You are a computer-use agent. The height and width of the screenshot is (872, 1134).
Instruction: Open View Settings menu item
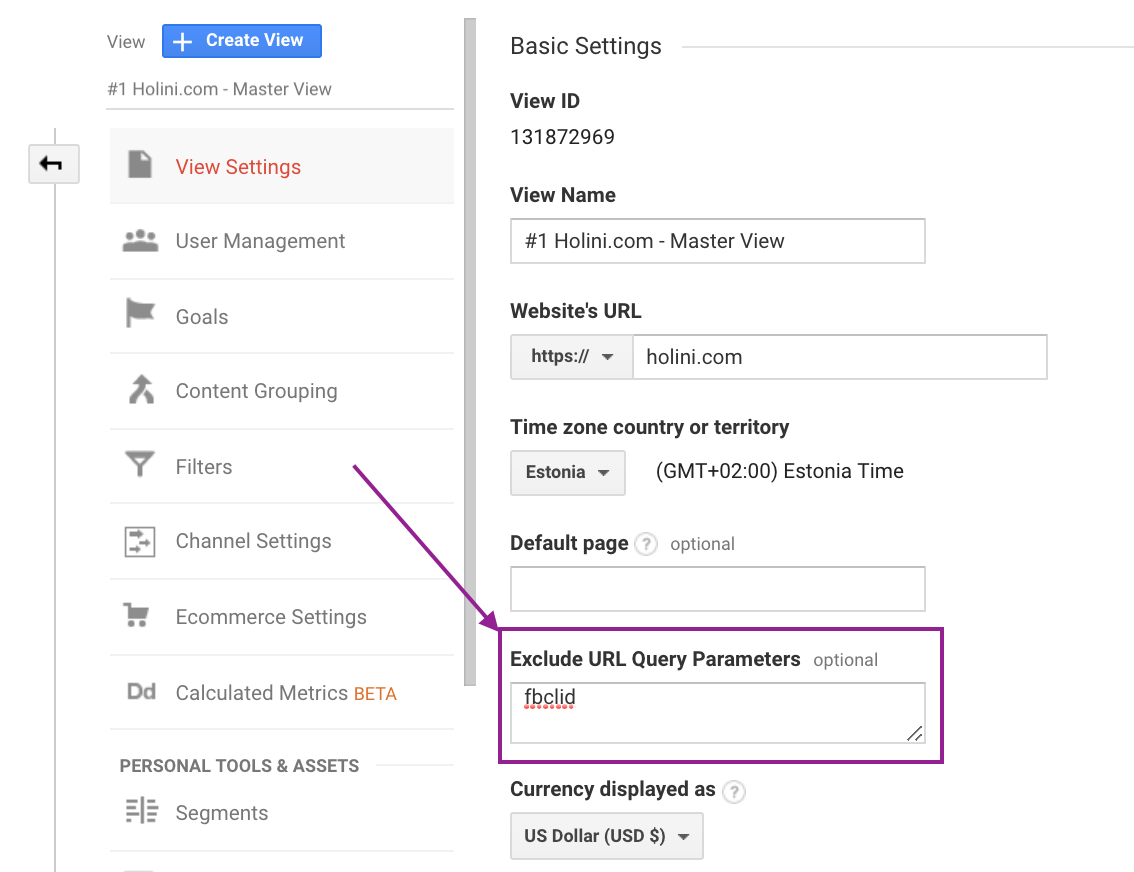click(282, 166)
